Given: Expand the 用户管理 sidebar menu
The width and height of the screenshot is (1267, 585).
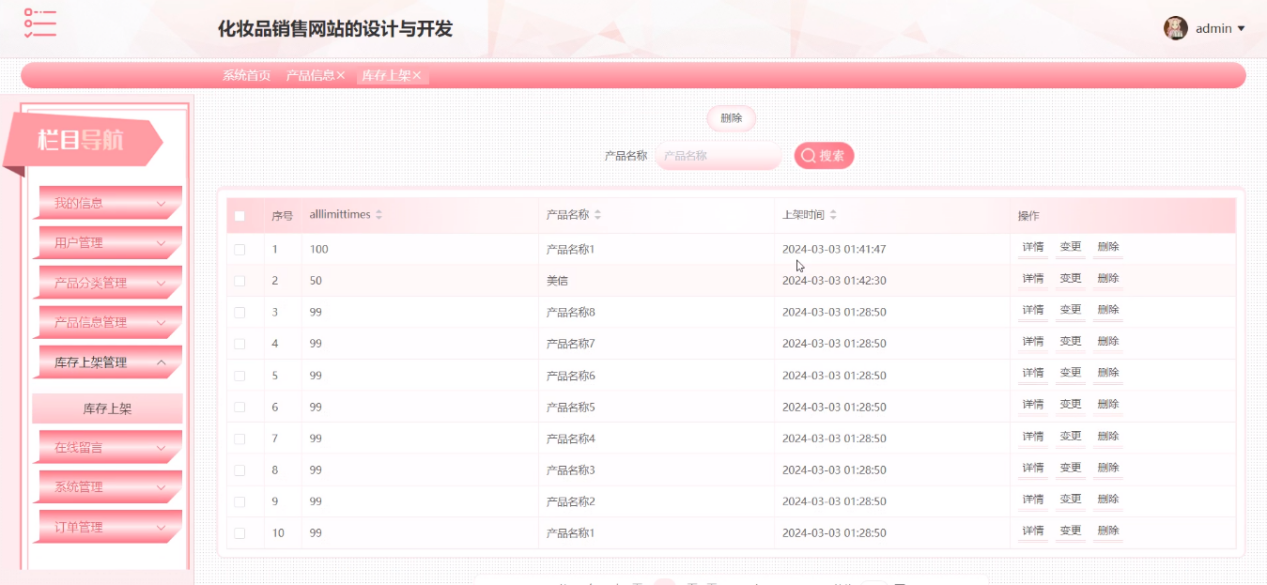Looking at the screenshot, I should tap(110, 243).
